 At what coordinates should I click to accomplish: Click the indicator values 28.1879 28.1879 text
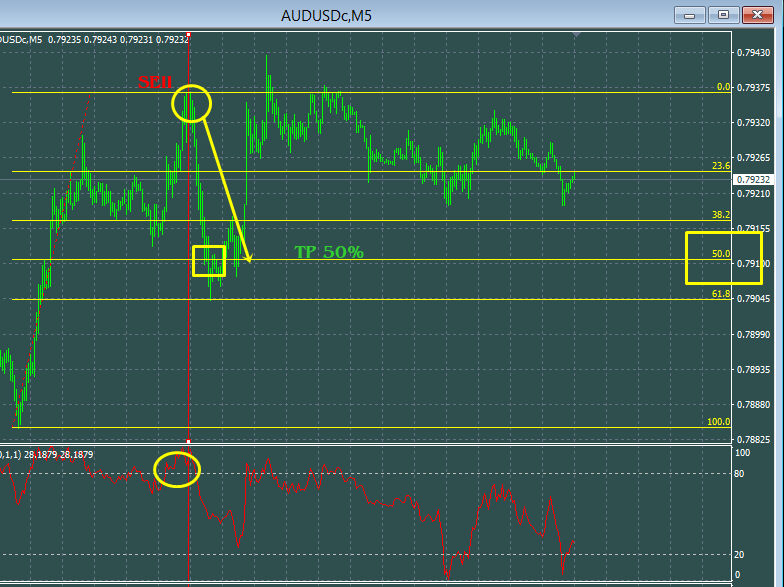(58, 454)
